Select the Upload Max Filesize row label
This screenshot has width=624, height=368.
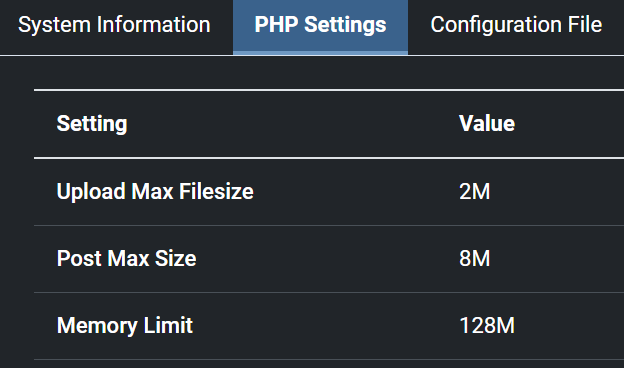(x=155, y=191)
